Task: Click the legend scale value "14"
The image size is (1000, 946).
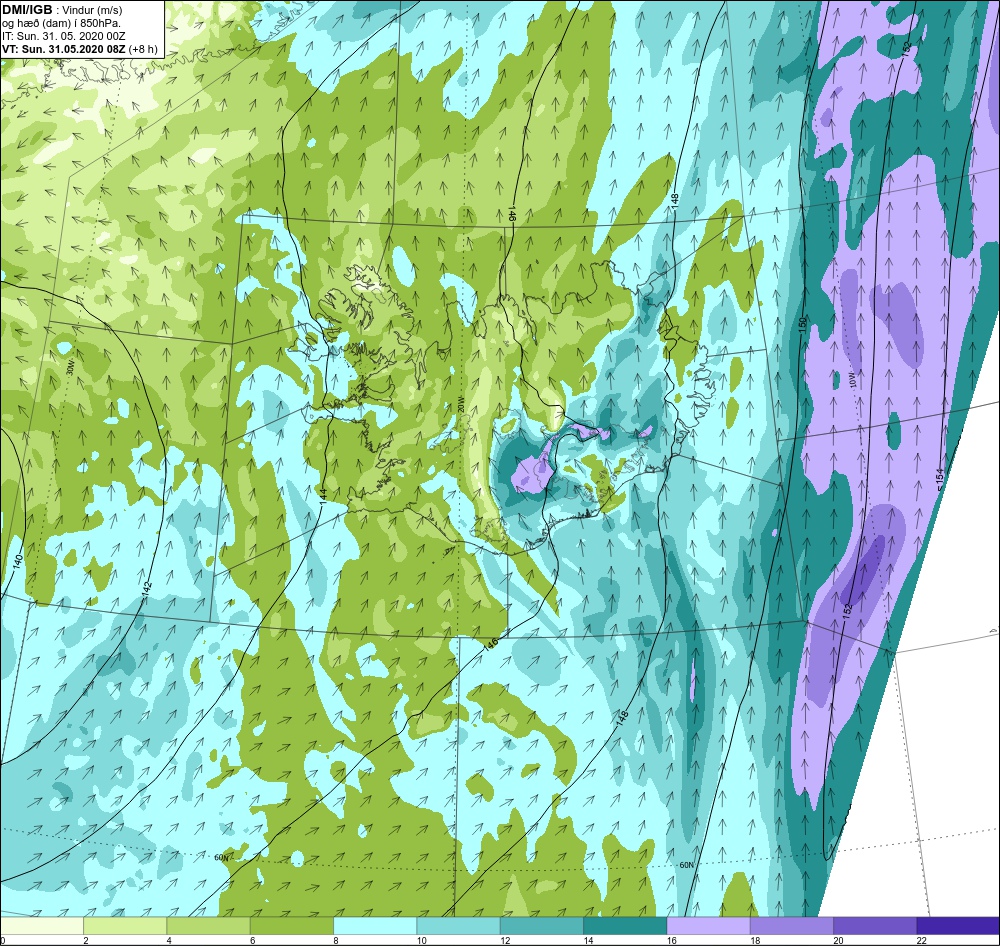Action: click(588, 940)
